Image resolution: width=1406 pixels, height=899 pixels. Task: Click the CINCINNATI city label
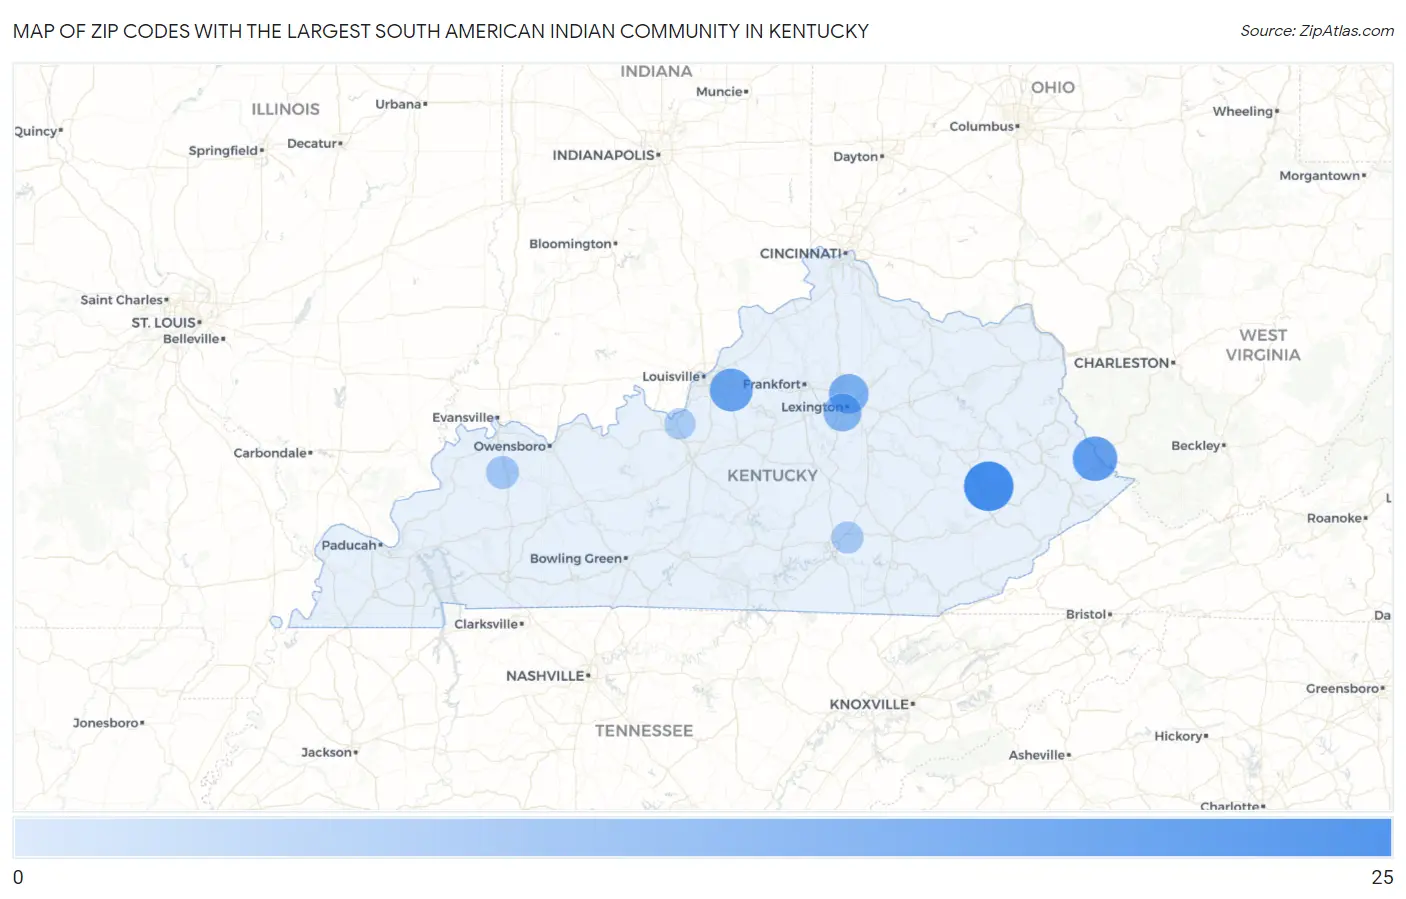tap(800, 253)
